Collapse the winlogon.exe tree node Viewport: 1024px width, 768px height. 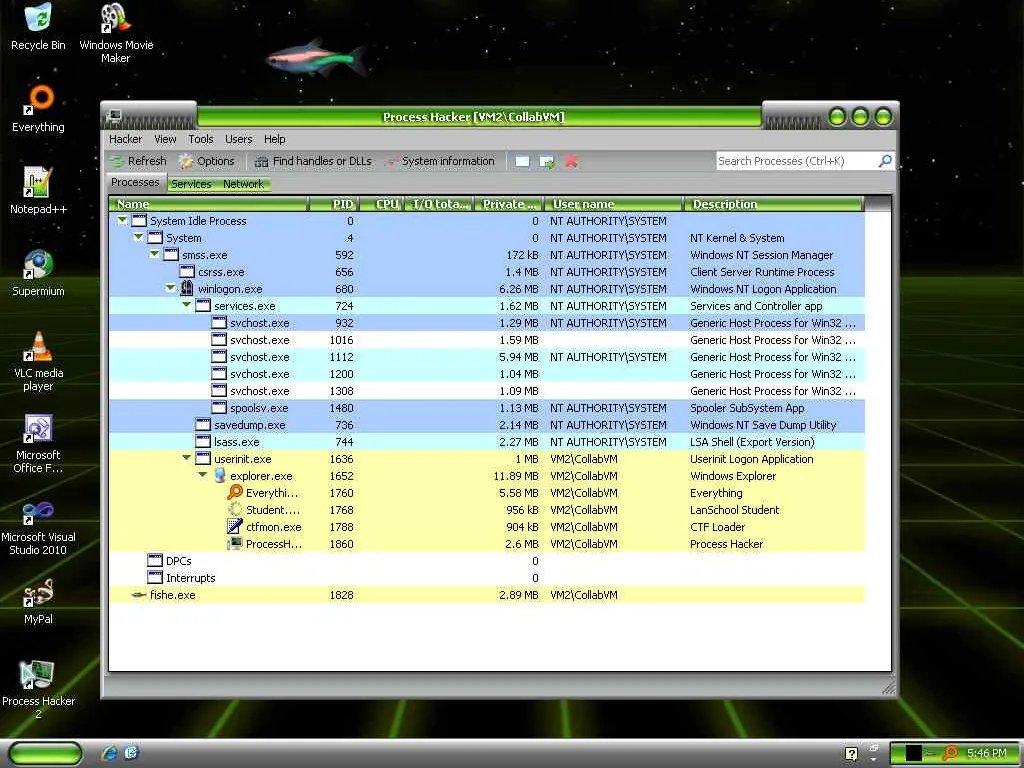pos(170,288)
